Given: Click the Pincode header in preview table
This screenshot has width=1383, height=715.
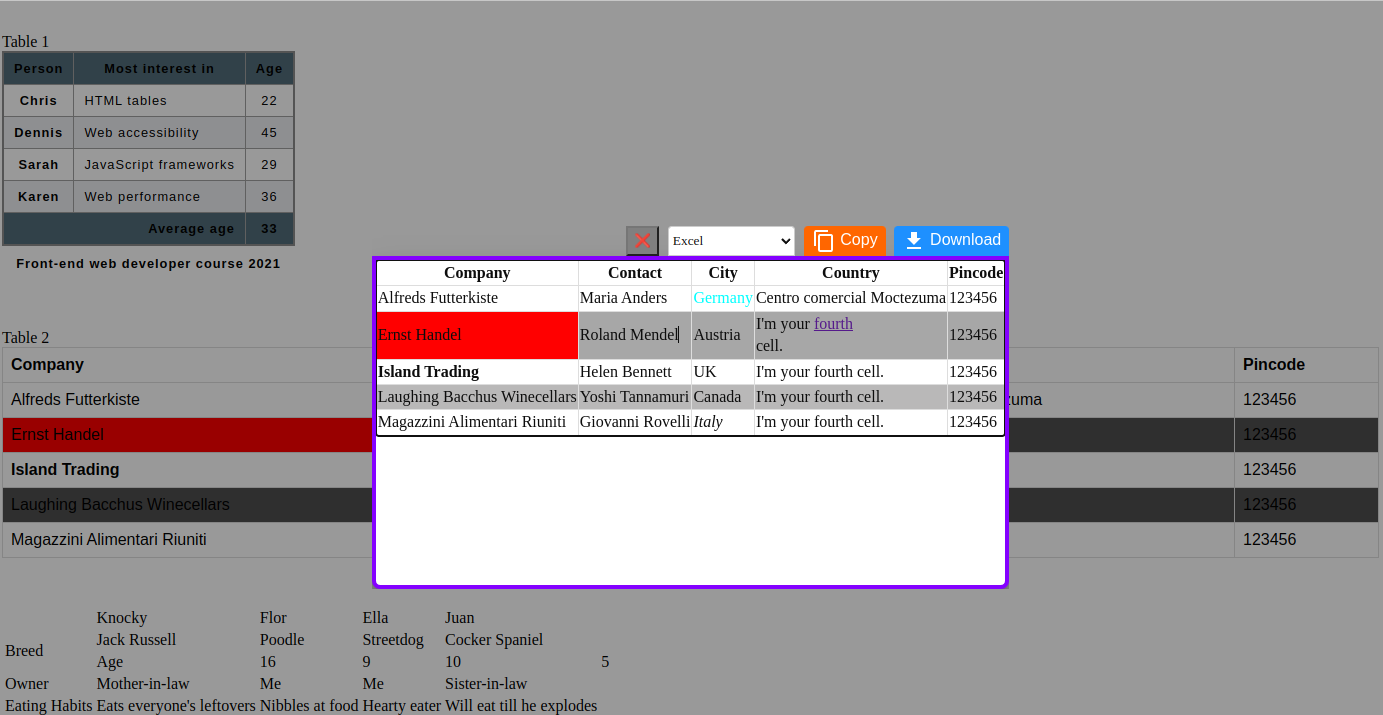Looking at the screenshot, I should click(975, 273).
